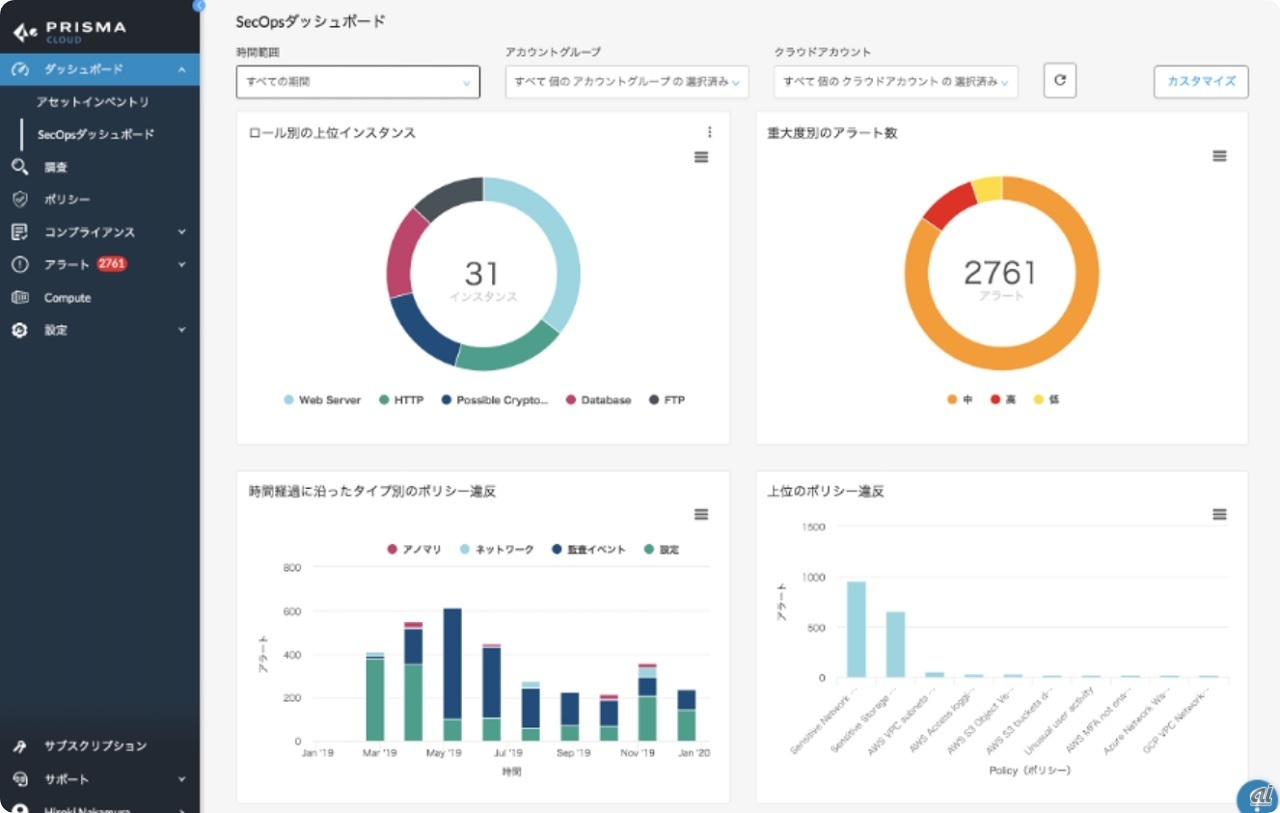Expand the サポート menu chevron
The height and width of the screenshot is (813, 1280).
click(x=181, y=779)
